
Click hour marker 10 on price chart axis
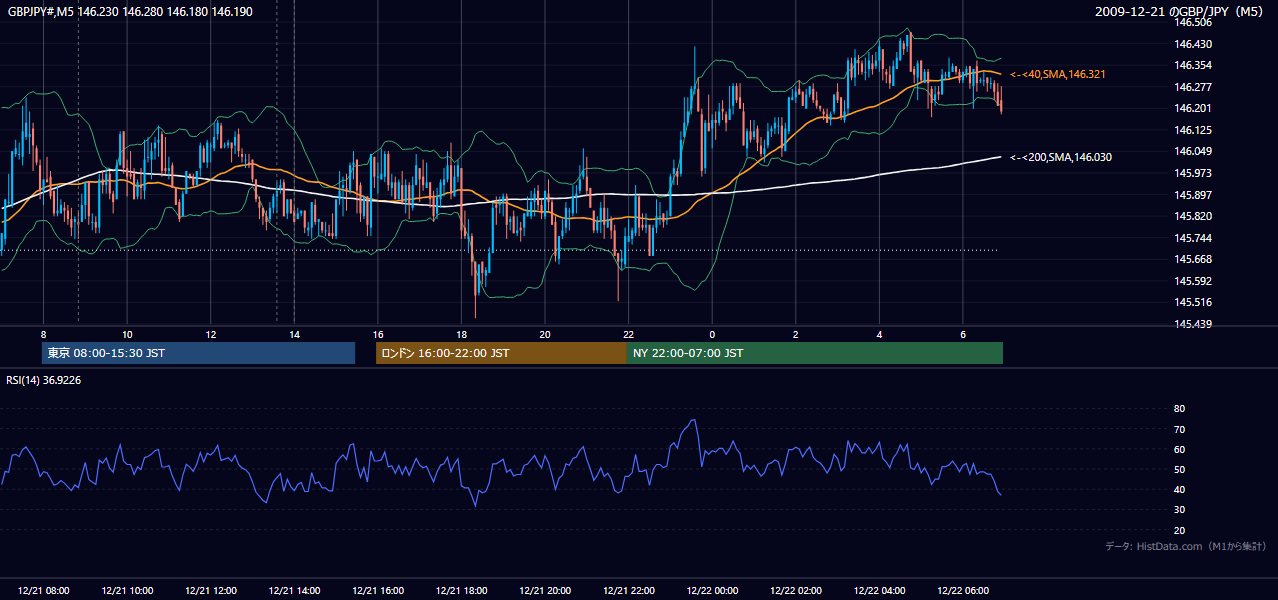pyautogui.click(x=127, y=334)
